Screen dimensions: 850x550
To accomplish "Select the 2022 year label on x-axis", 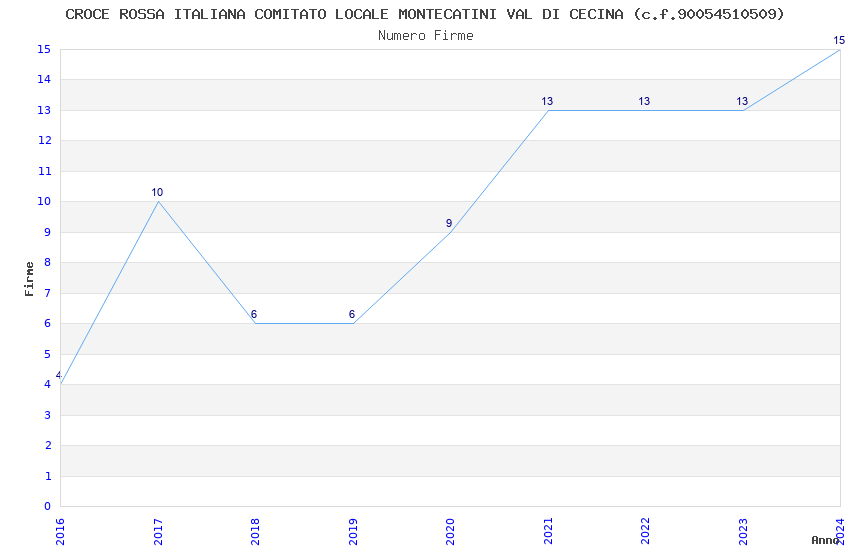I will pyautogui.click(x=645, y=532).
